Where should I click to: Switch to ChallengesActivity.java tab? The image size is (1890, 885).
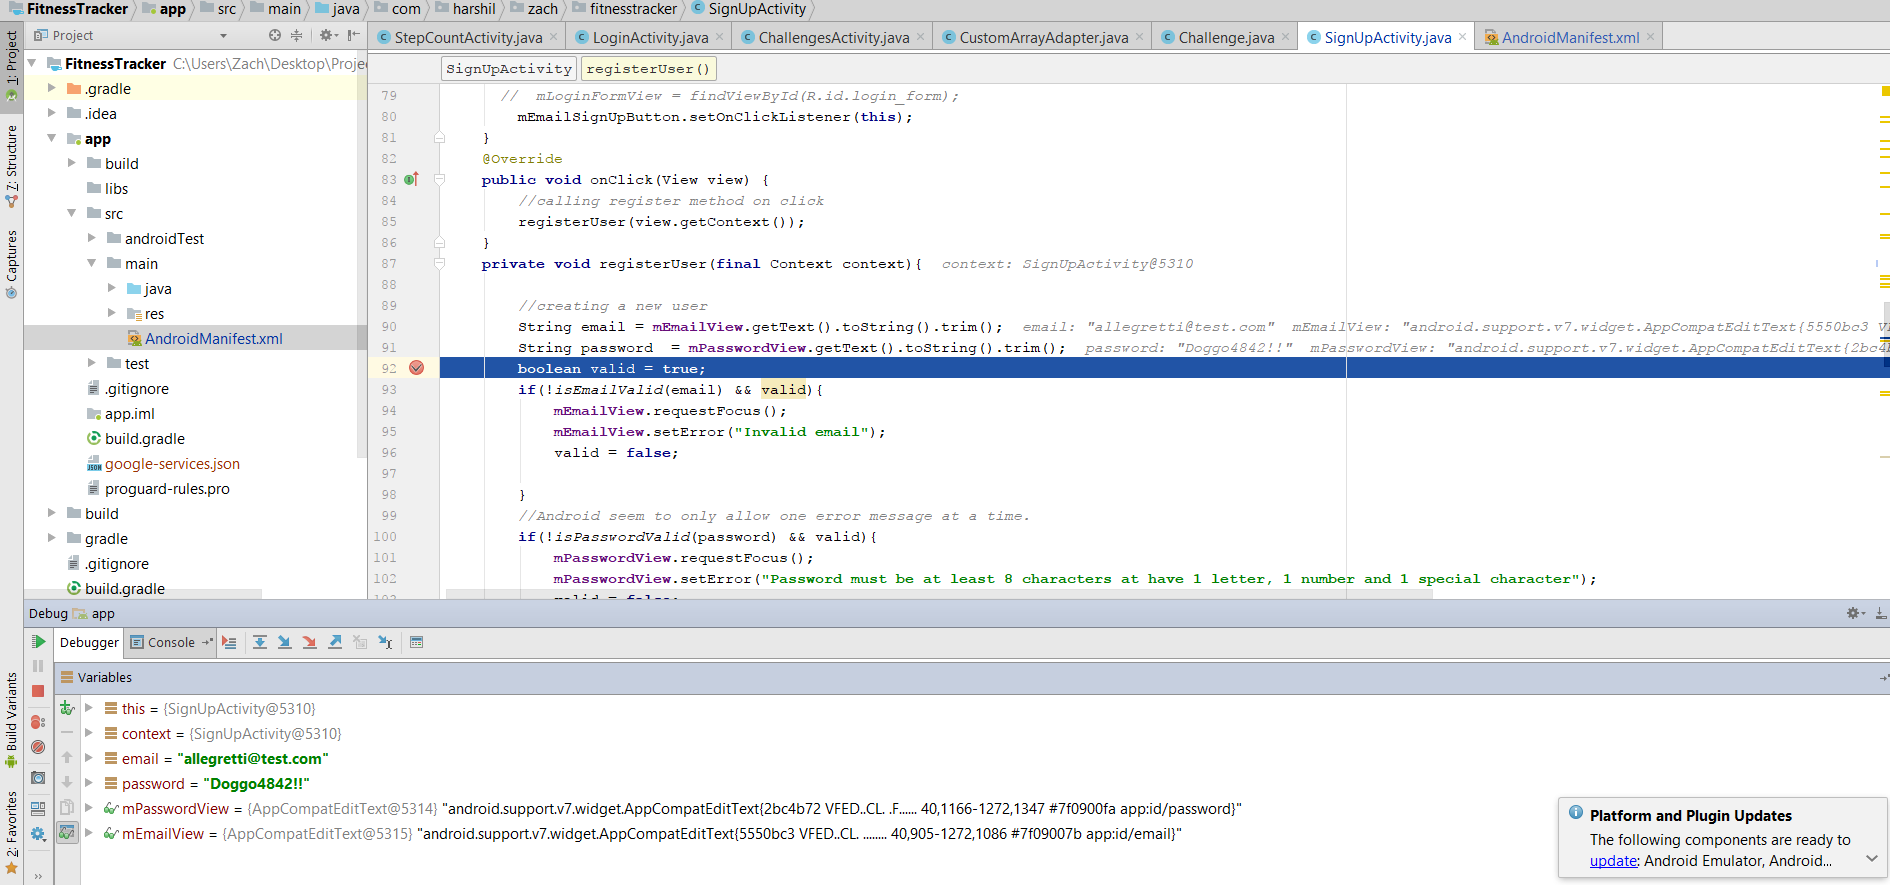click(x=834, y=37)
